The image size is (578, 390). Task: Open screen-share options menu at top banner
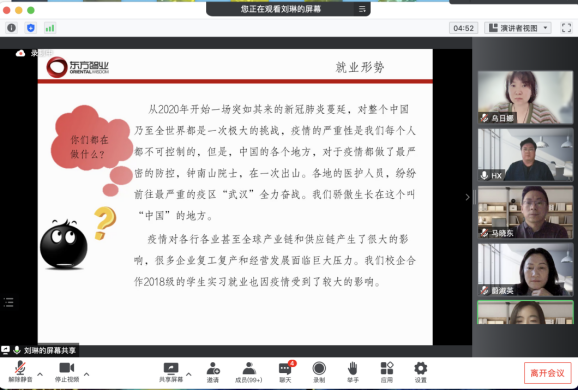tap(362, 9)
